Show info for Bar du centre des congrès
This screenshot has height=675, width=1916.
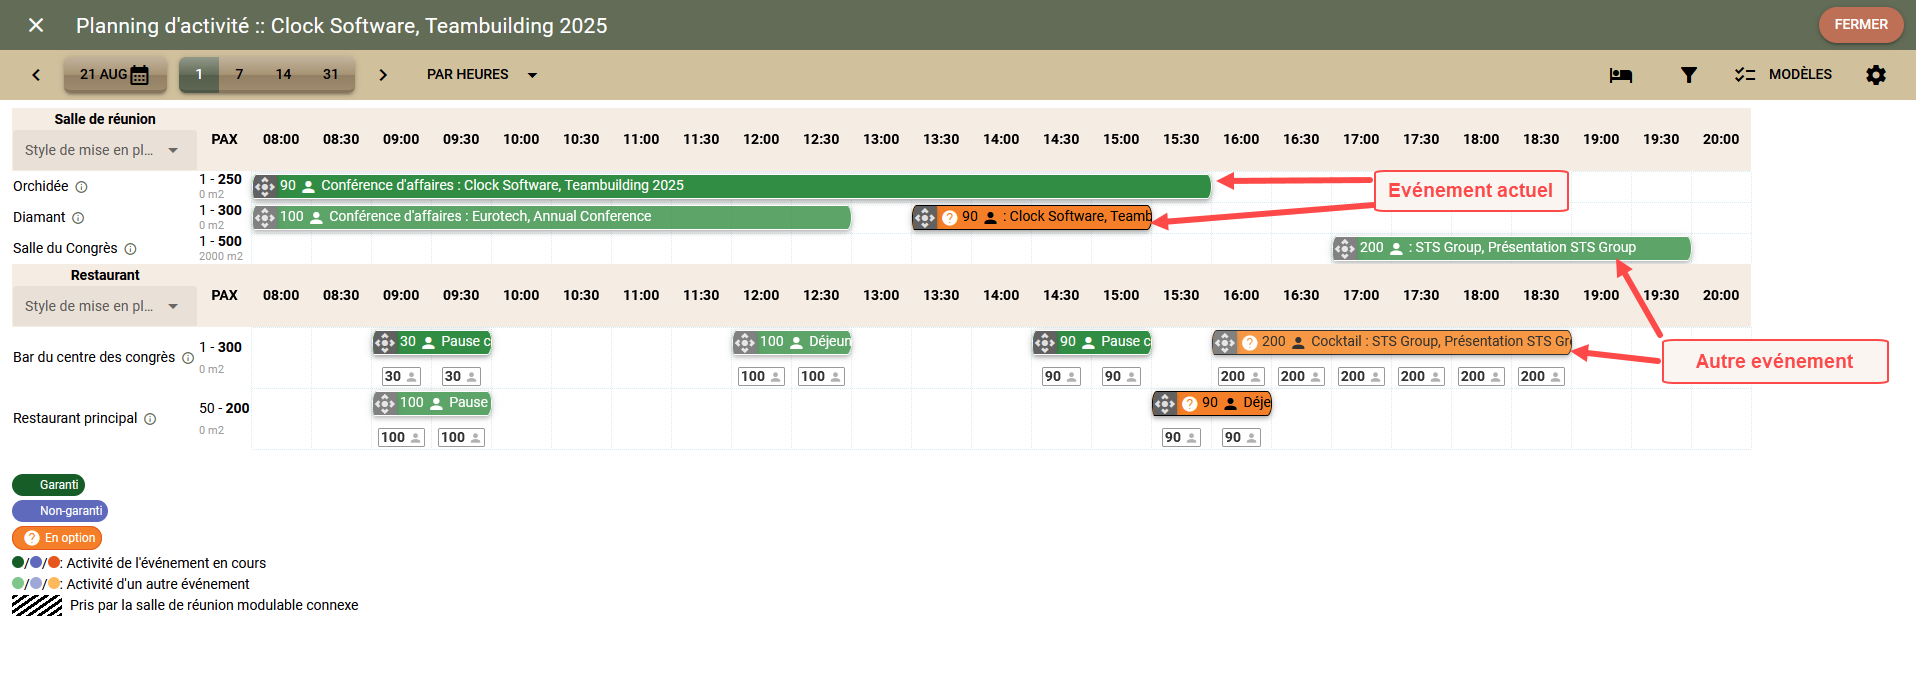188,358
